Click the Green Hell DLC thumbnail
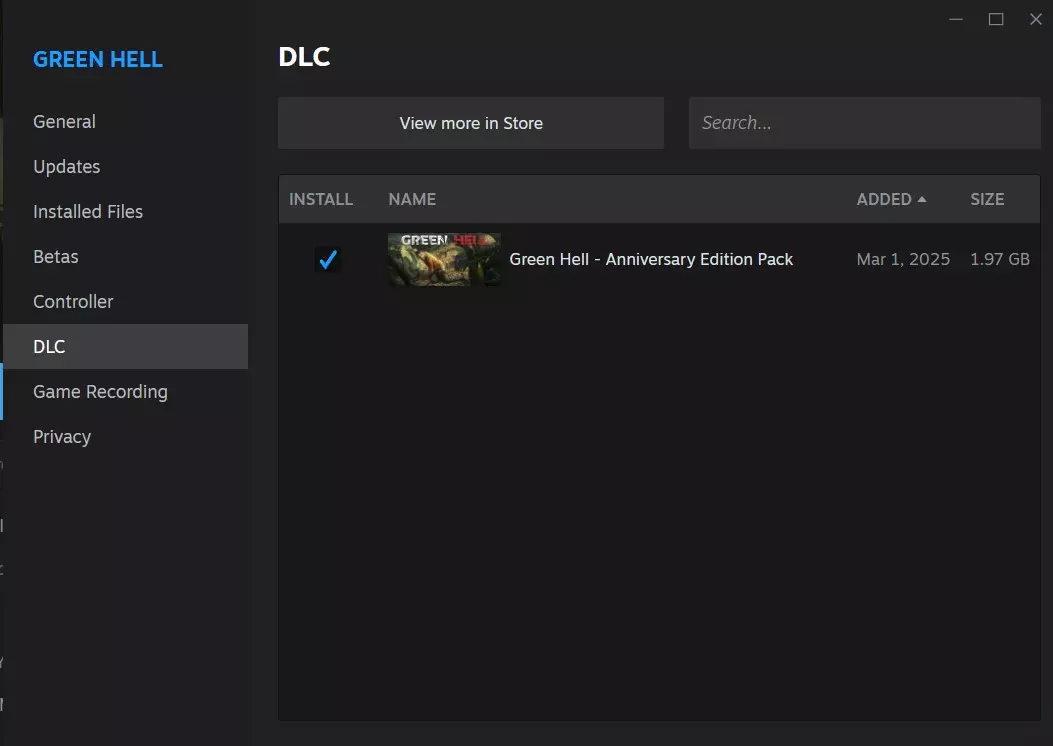This screenshot has width=1053, height=746. 444,259
